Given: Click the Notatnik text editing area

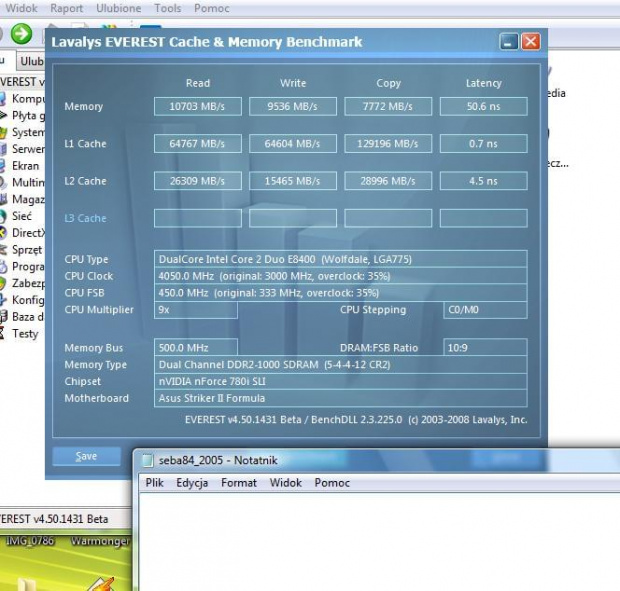Looking at the screenshot, I should point(380,542).
